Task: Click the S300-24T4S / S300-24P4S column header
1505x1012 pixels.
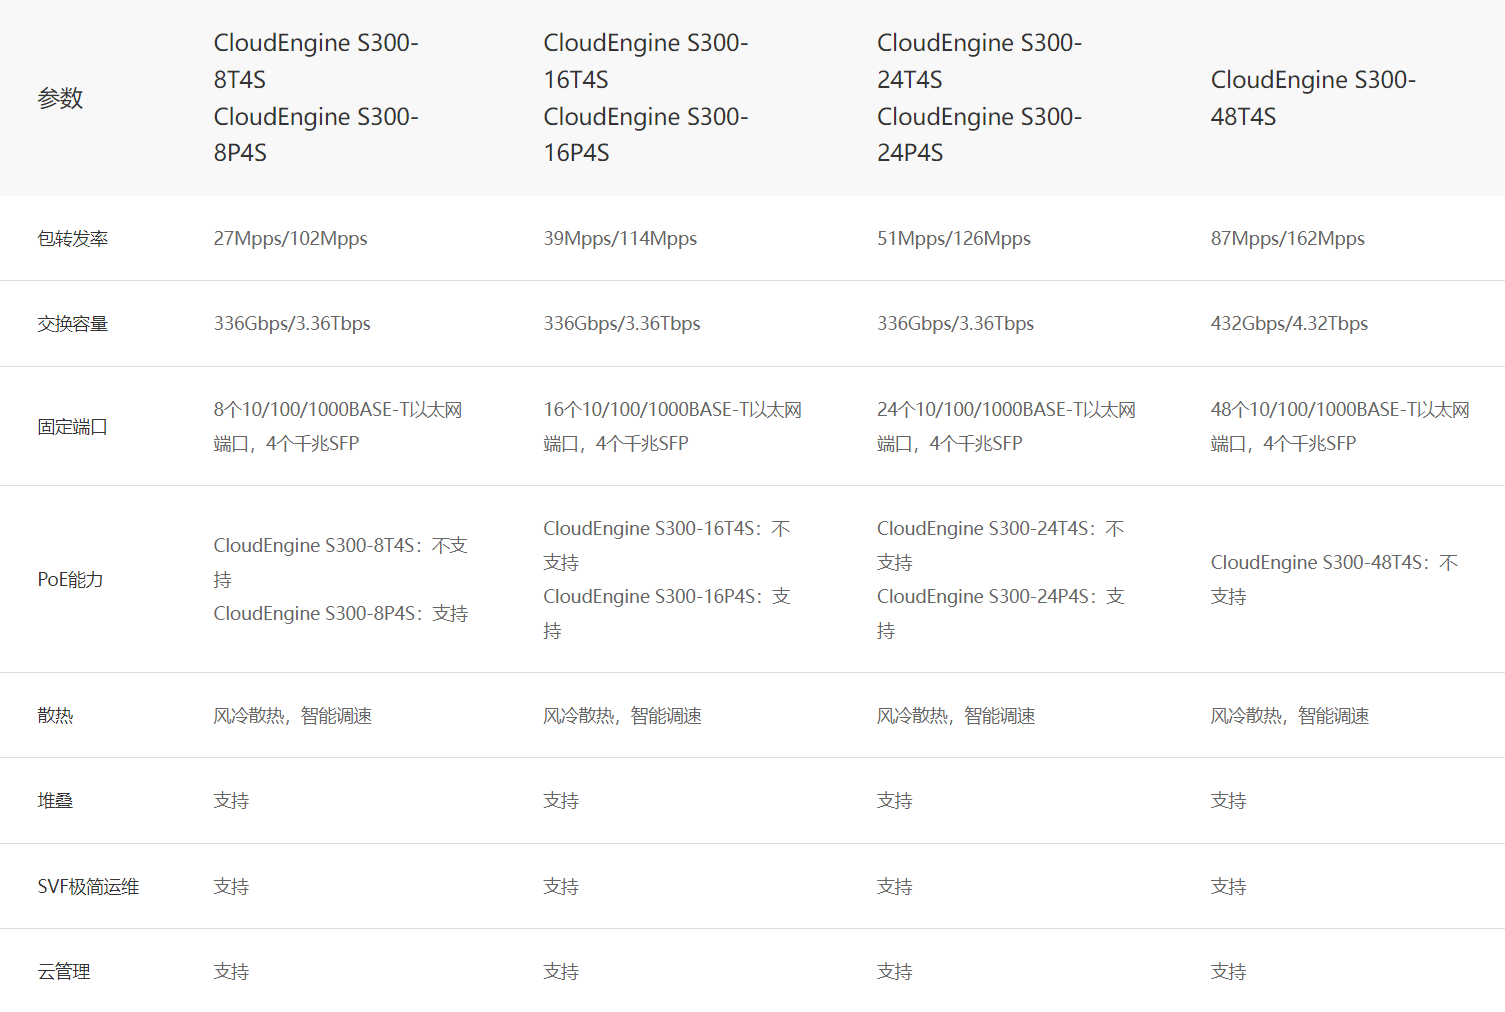Action: click(x=979, y=98)
